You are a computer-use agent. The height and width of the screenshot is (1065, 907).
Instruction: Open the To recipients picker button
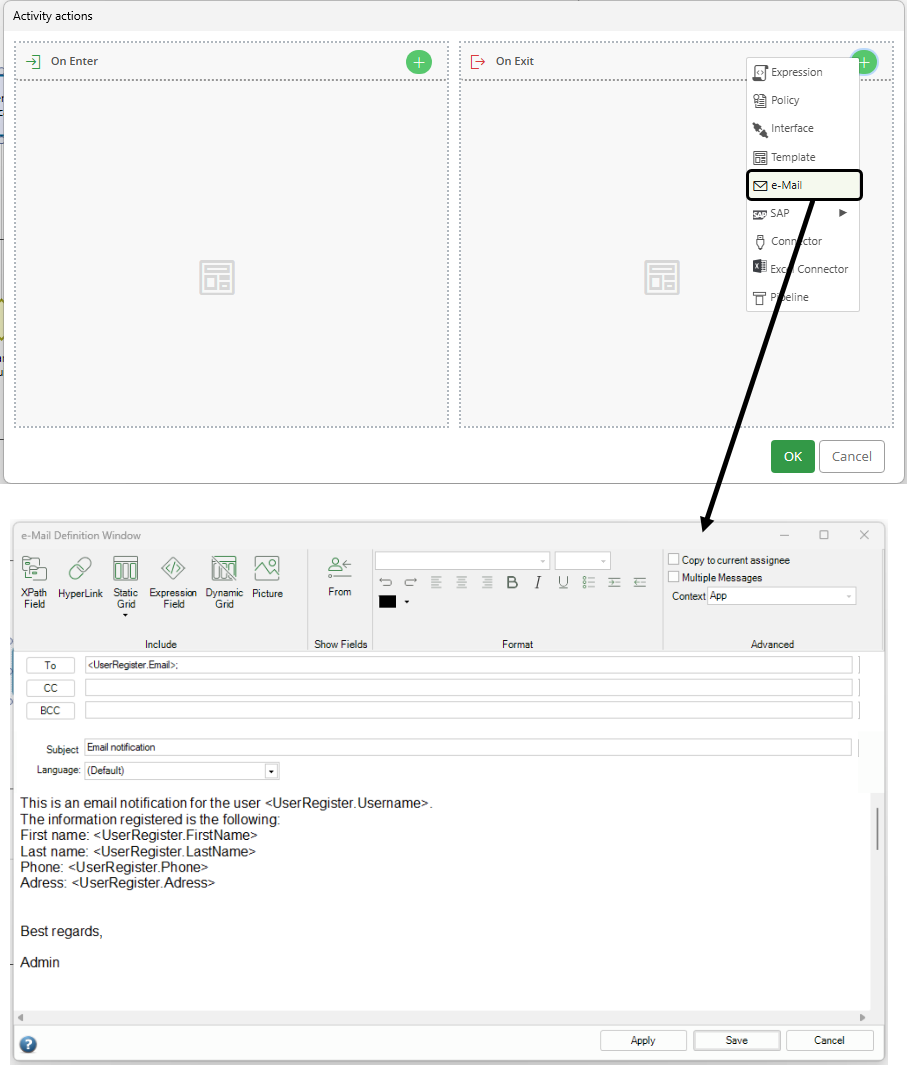(50, 666)
